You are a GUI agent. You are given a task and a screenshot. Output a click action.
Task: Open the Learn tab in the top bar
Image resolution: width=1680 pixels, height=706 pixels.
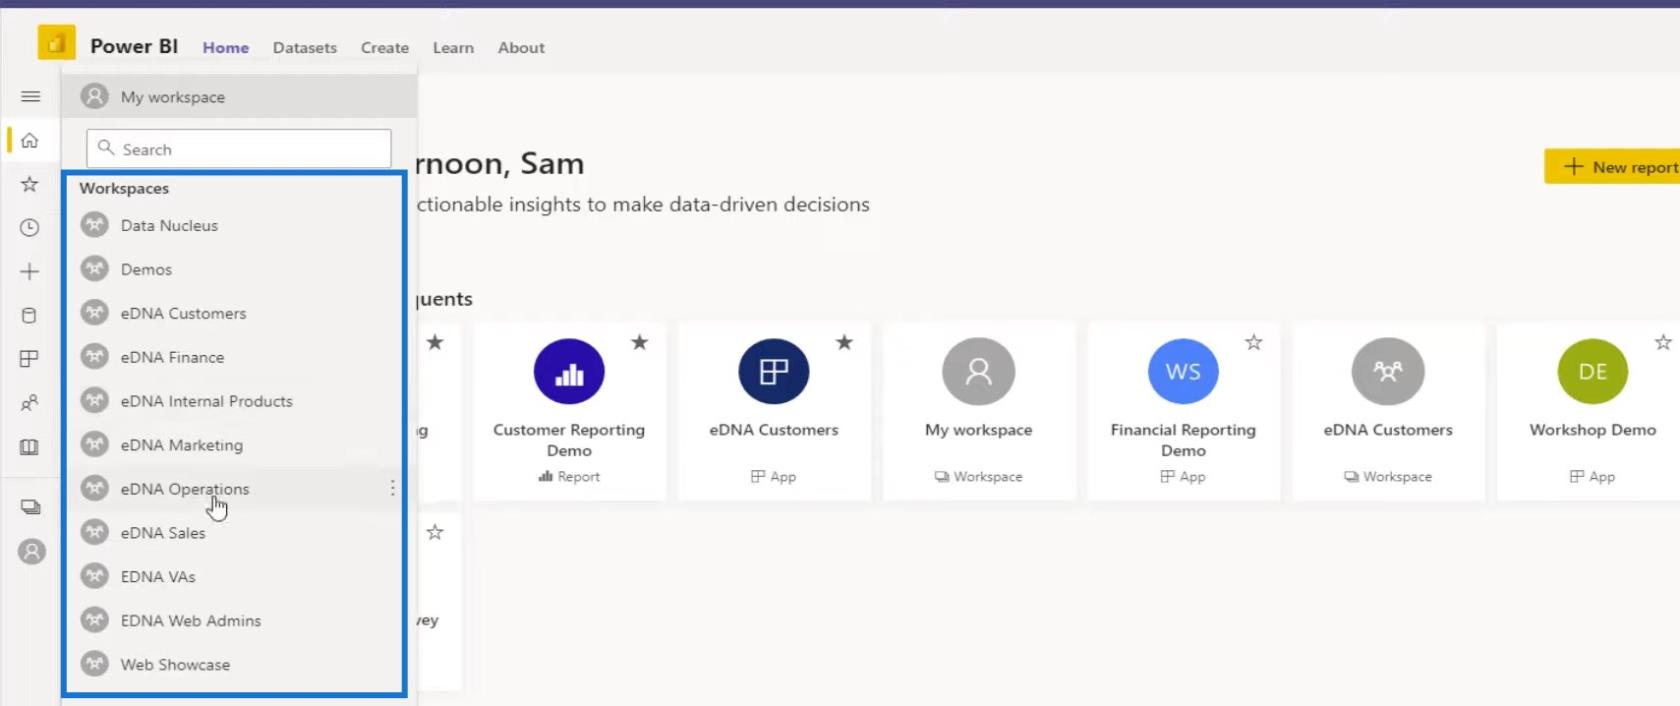coord(453,47)
